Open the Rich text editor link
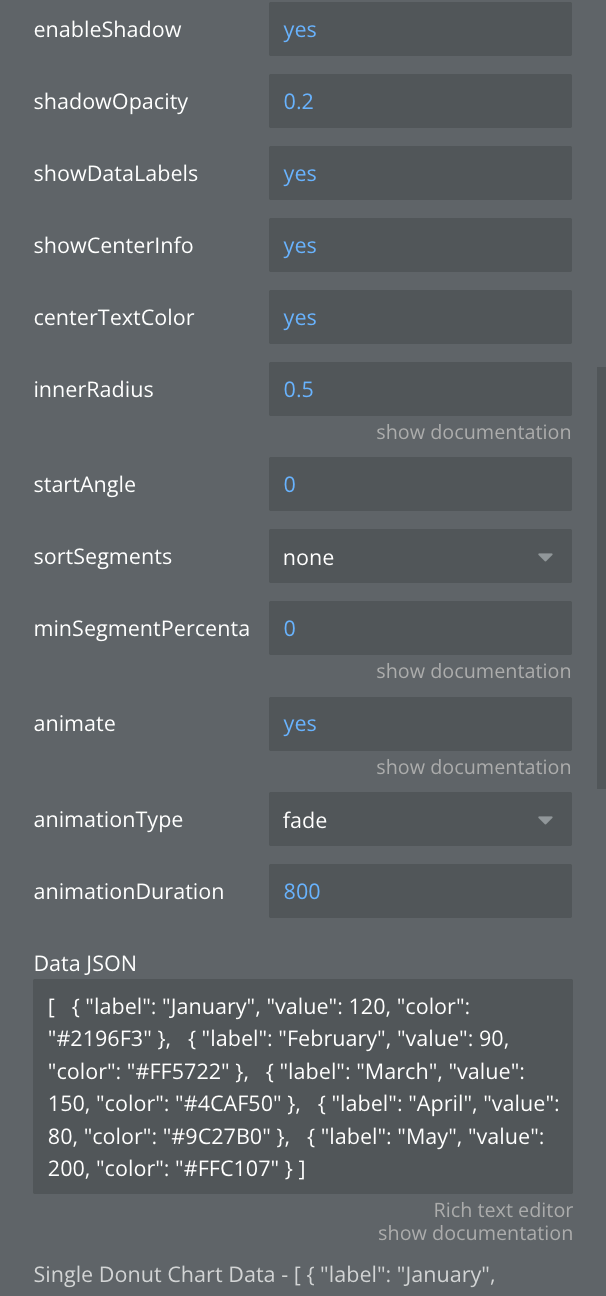Screen dimensions: 606x1296 pyautogui.click(x=503, y=1211)
